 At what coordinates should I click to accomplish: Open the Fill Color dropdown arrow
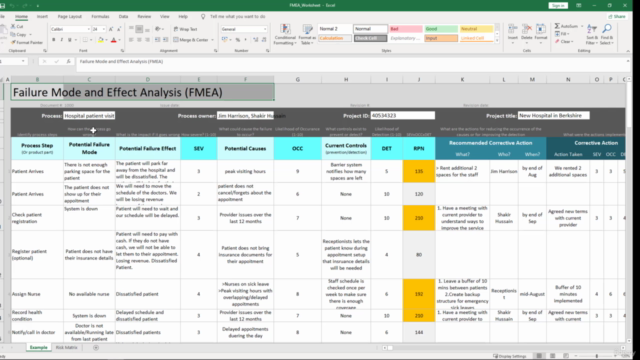click(106, 40)
